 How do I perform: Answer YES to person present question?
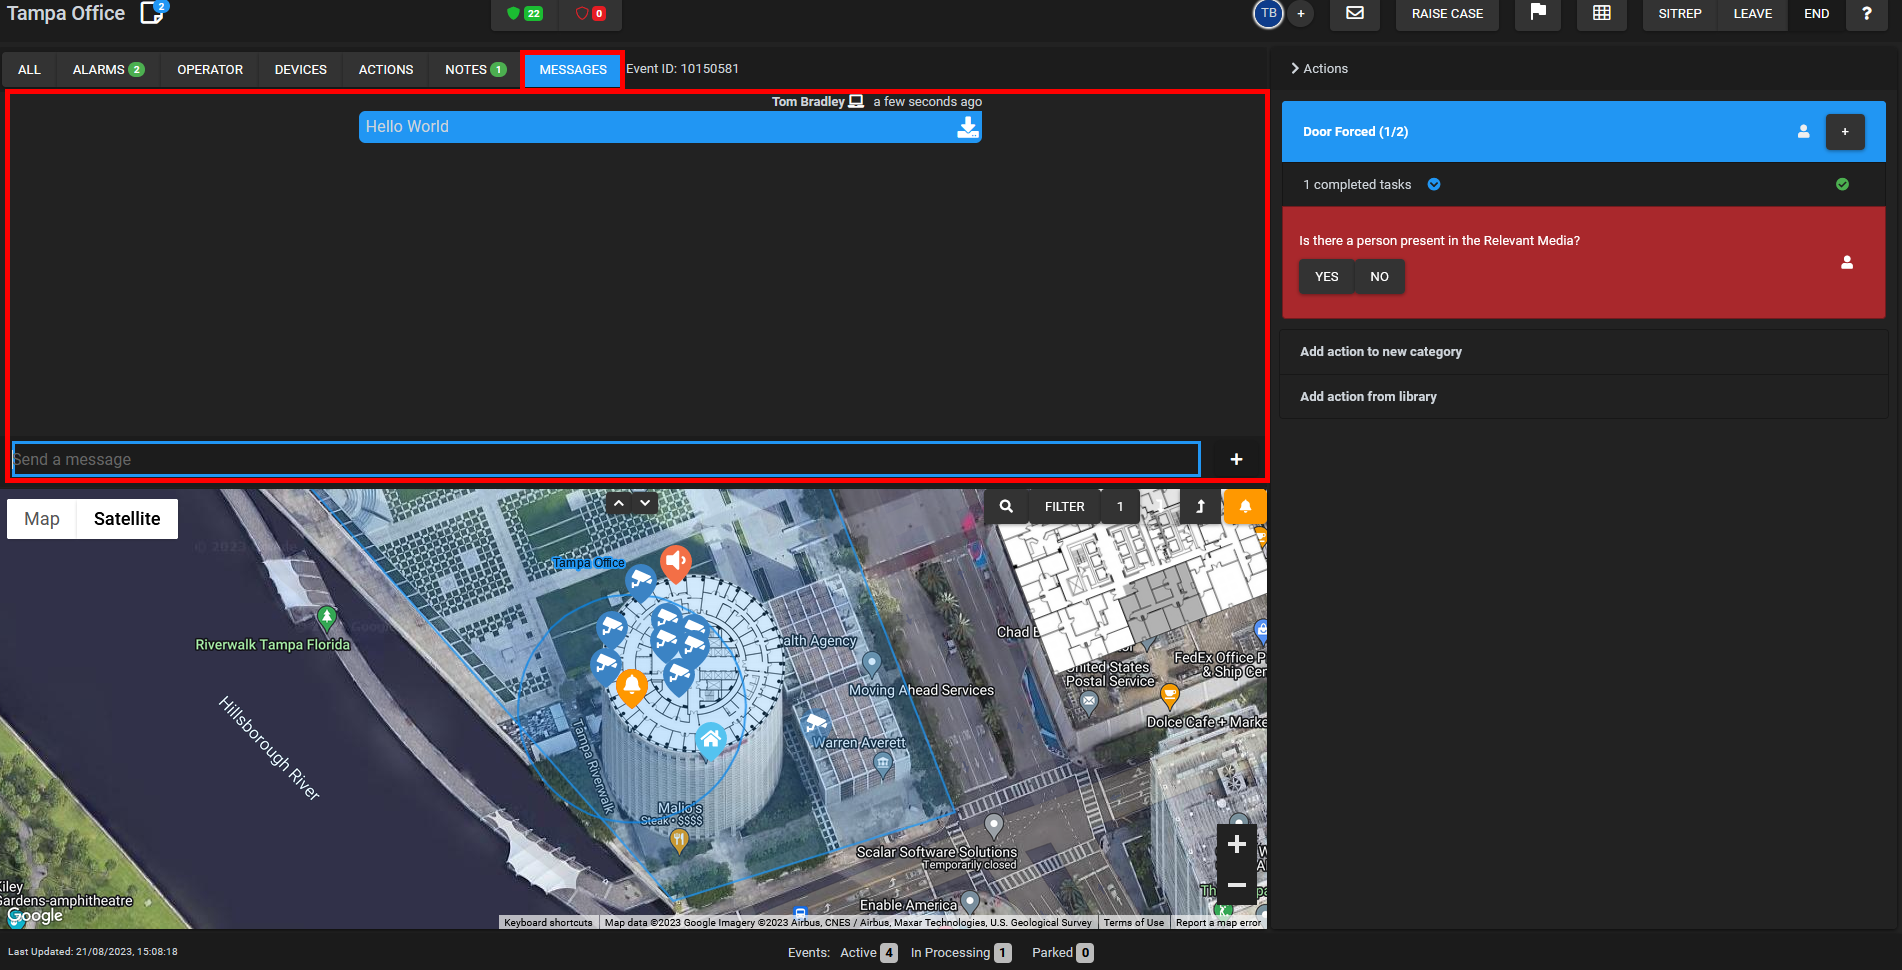1326,277
